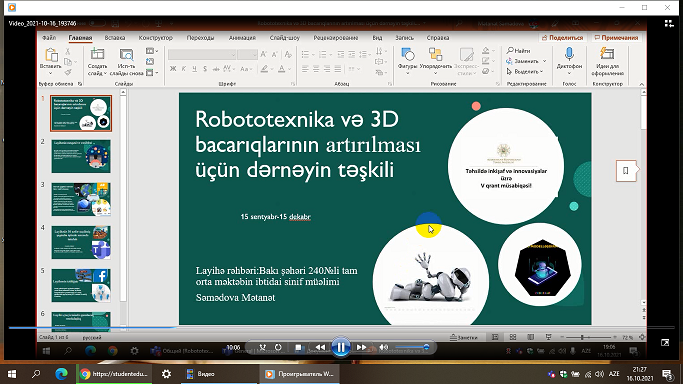
Task: Open Идеи для оформления designer
Action: 607,61
